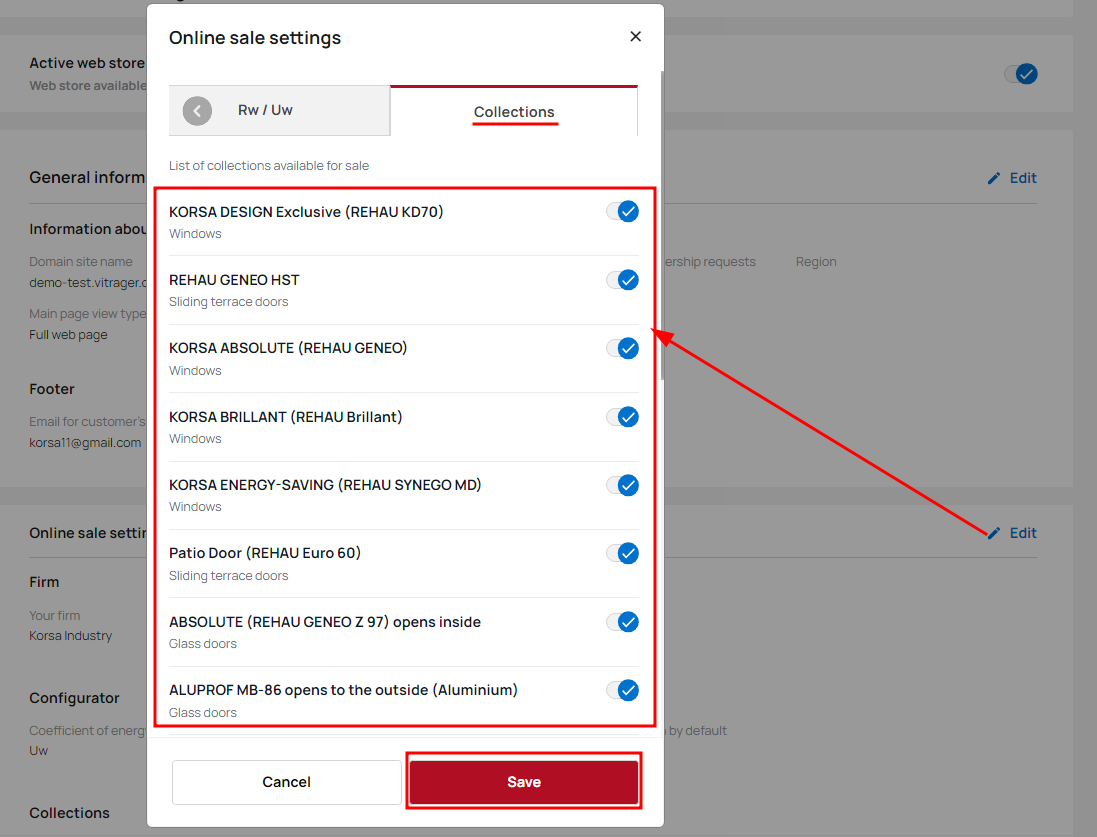
Task: Click the Korsa Industry firm name
Action: point(71,636)
